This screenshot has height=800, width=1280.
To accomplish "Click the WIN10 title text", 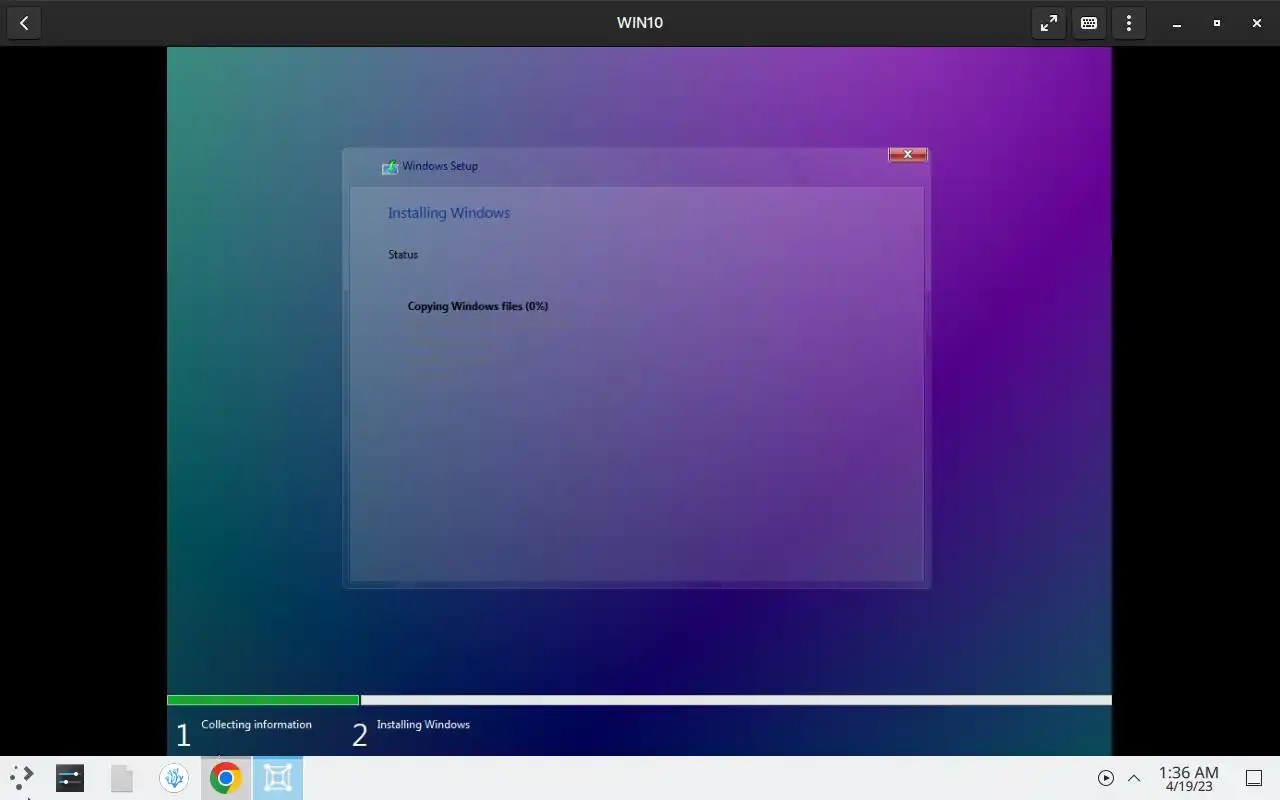I will click(640, 23).
